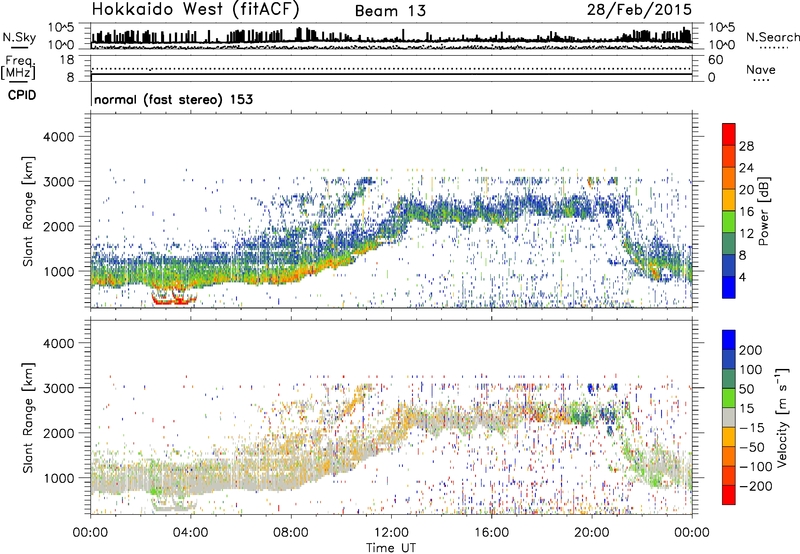Click the 'N.Search' legend label
The image size is (800, 554).
[x=773, y=37]
